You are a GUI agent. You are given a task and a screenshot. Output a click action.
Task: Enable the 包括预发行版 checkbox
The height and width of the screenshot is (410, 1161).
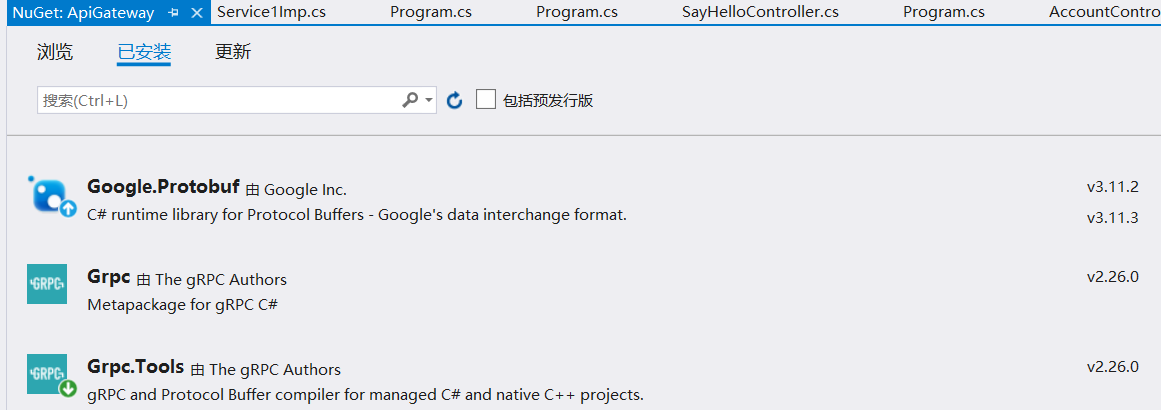[486, 100]
